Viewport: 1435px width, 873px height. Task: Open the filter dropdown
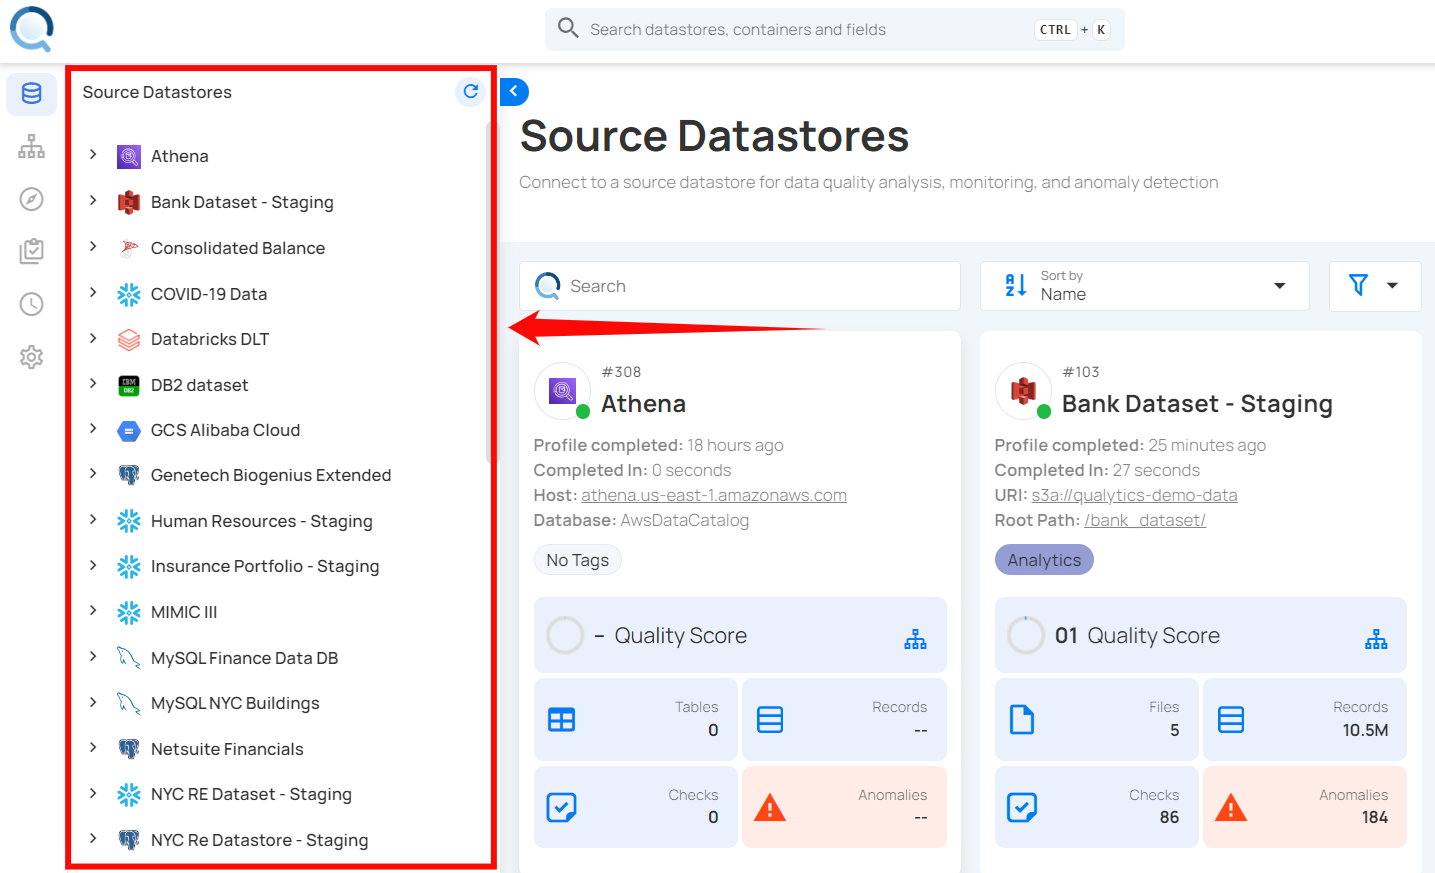pyautogui.click(x=1375, y=286)
